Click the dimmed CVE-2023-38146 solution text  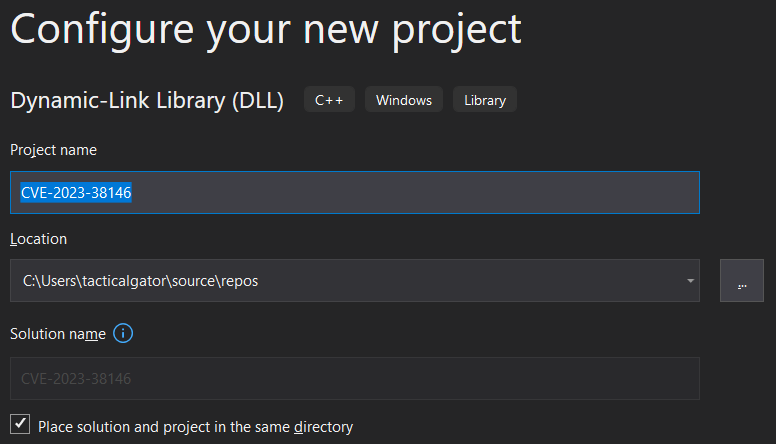pos(76,379)
